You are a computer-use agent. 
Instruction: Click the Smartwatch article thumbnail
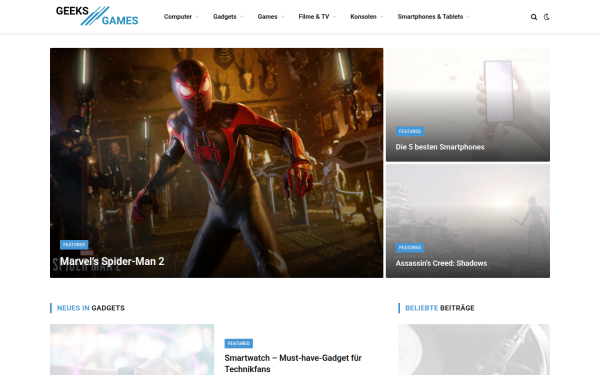point(132,350)
